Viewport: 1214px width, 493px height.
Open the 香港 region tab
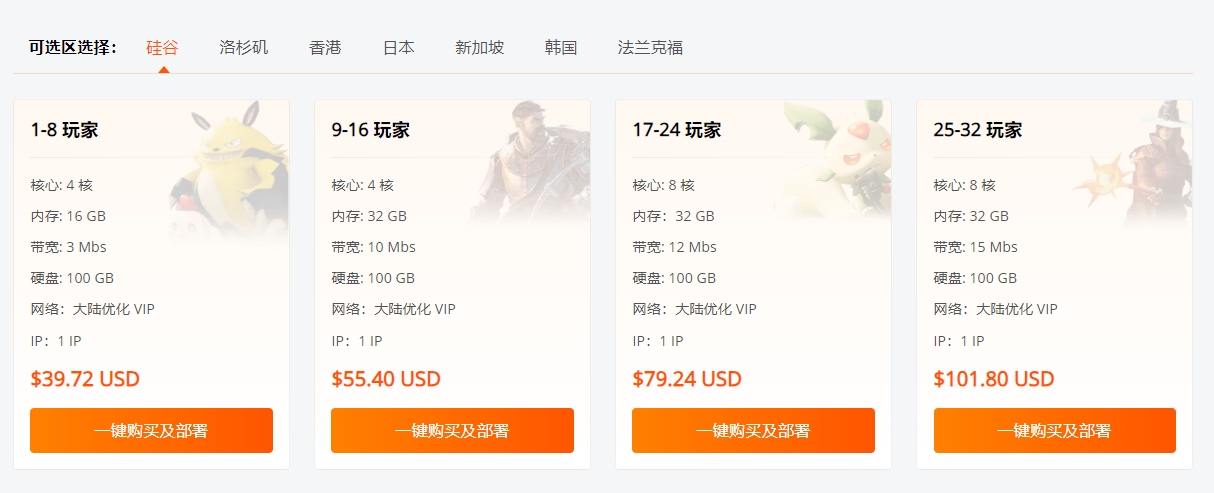(325, 47)
